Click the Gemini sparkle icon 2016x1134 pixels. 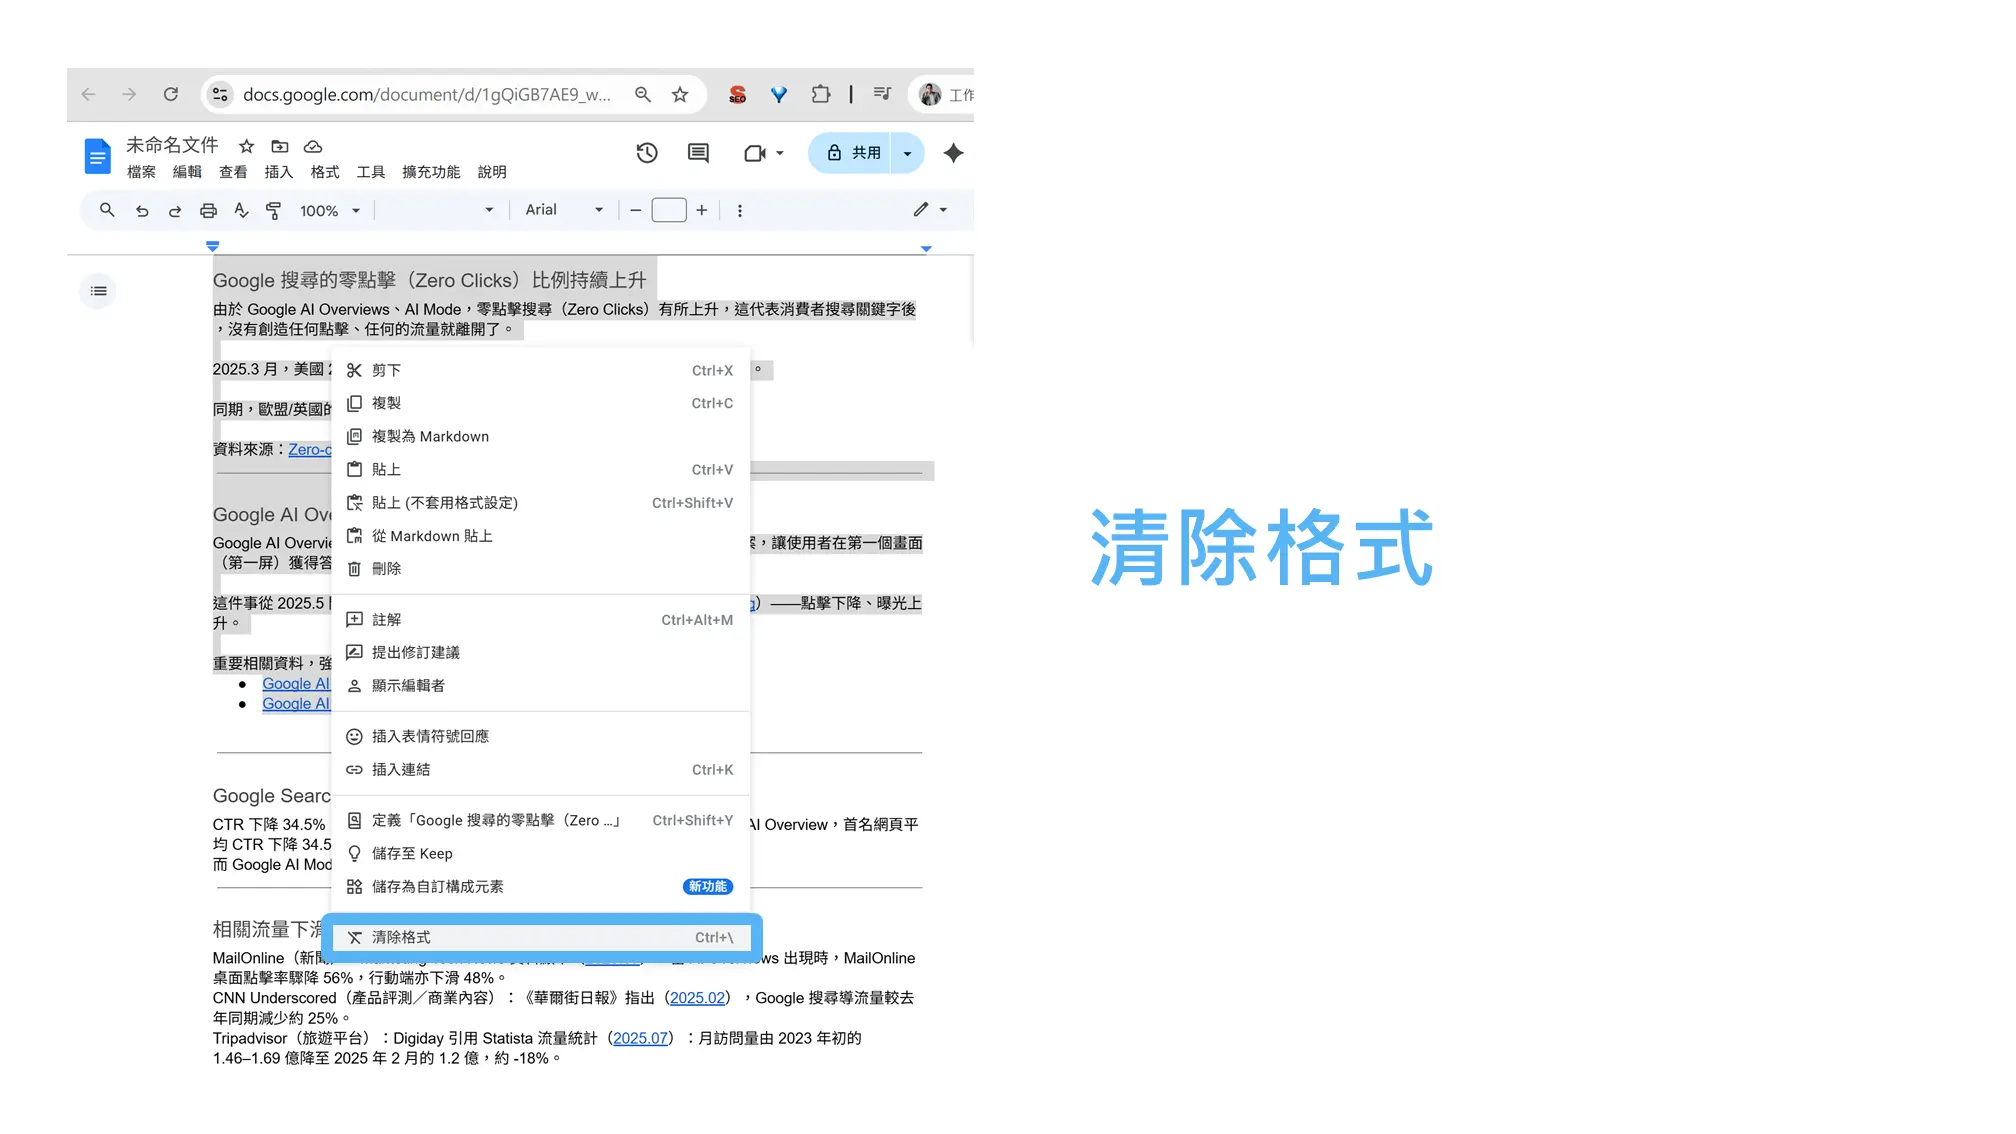tap(953, 153)
